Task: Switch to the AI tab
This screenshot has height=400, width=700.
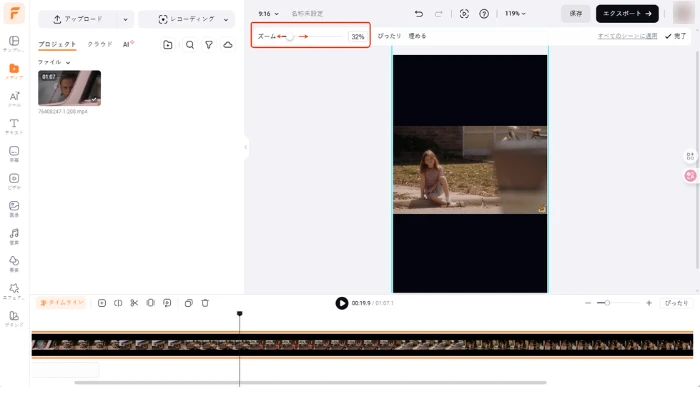Action: pyautogui.click(x=127, y=45)
